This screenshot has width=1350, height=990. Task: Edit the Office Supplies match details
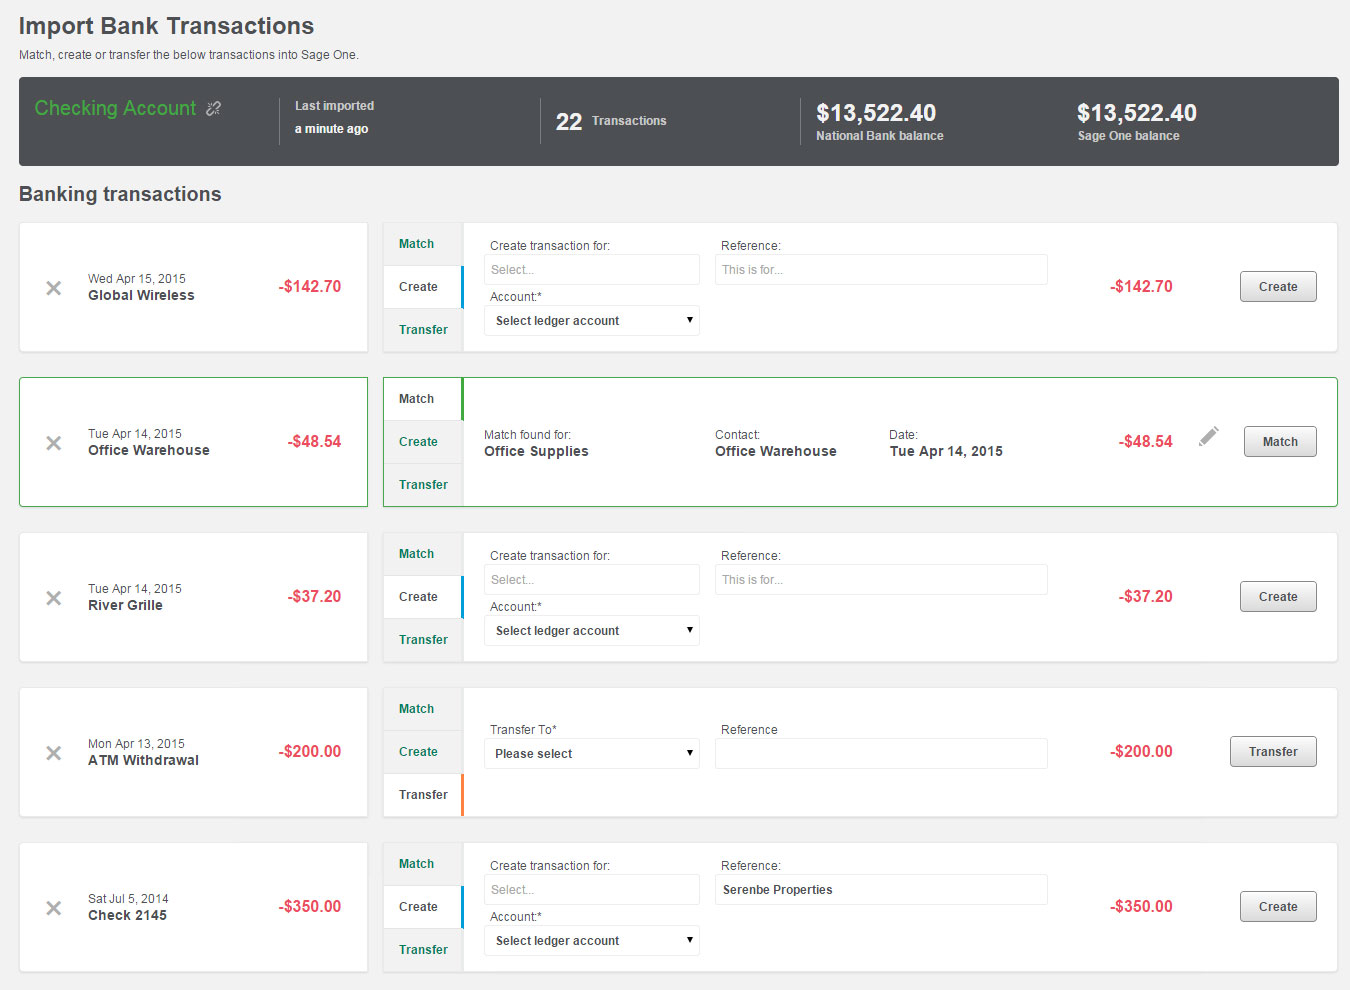[1207, 436]
